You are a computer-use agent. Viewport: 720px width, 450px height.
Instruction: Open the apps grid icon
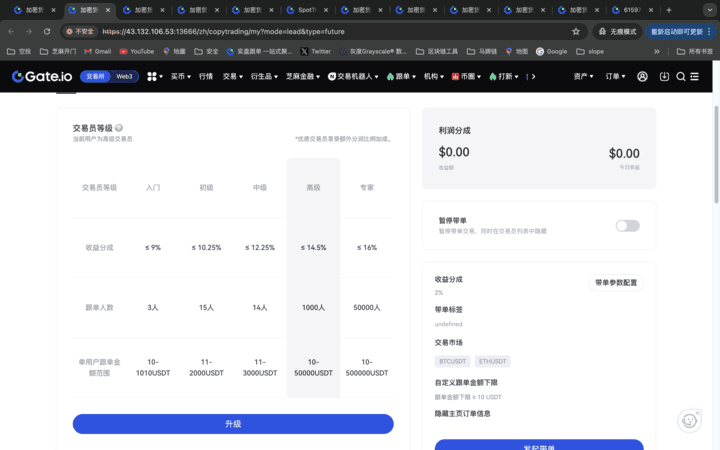click(x=153, y=76)
